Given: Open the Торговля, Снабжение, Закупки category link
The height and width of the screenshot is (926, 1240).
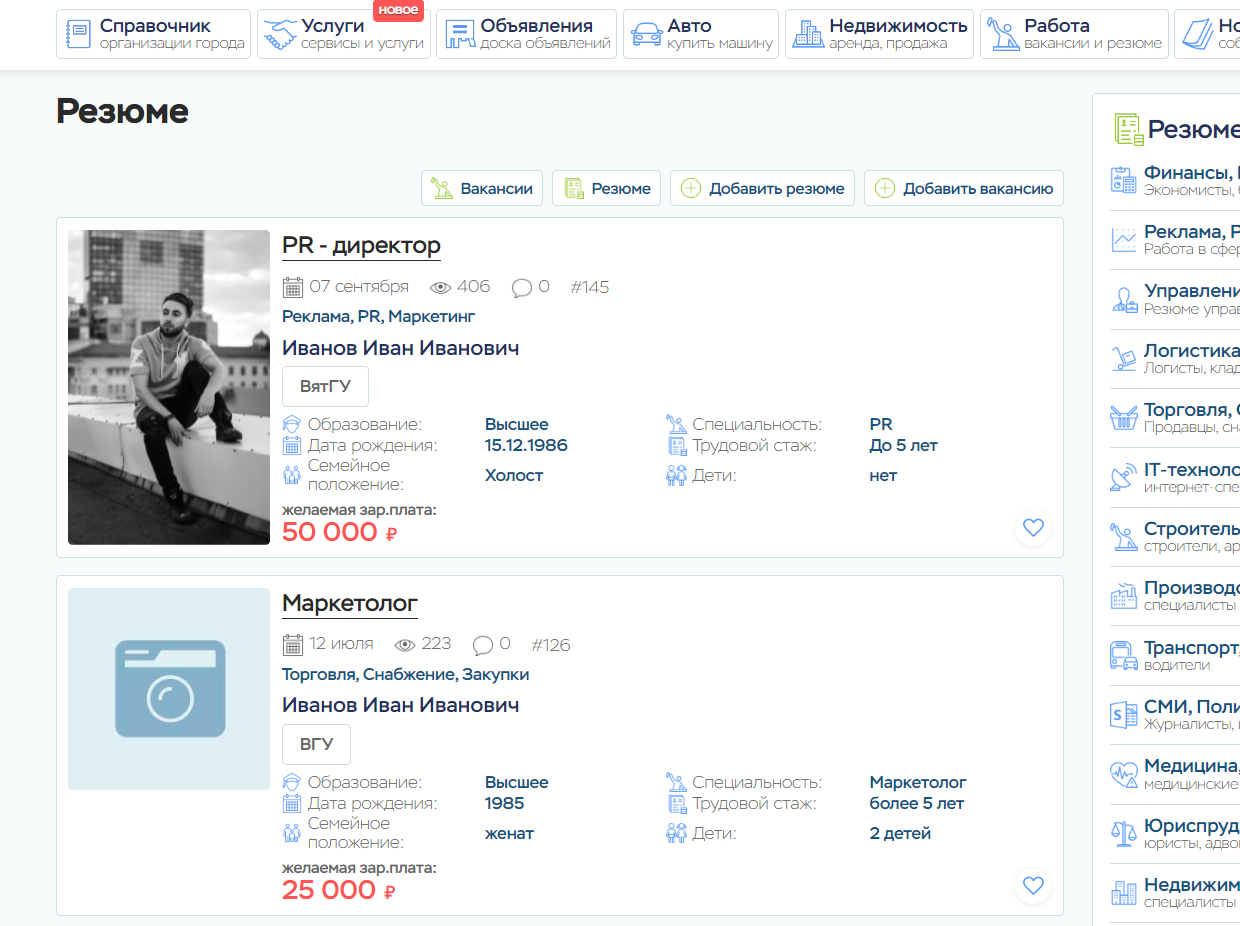Looking at the screenshot, I should pyautogui.click(x=405, y=674).
